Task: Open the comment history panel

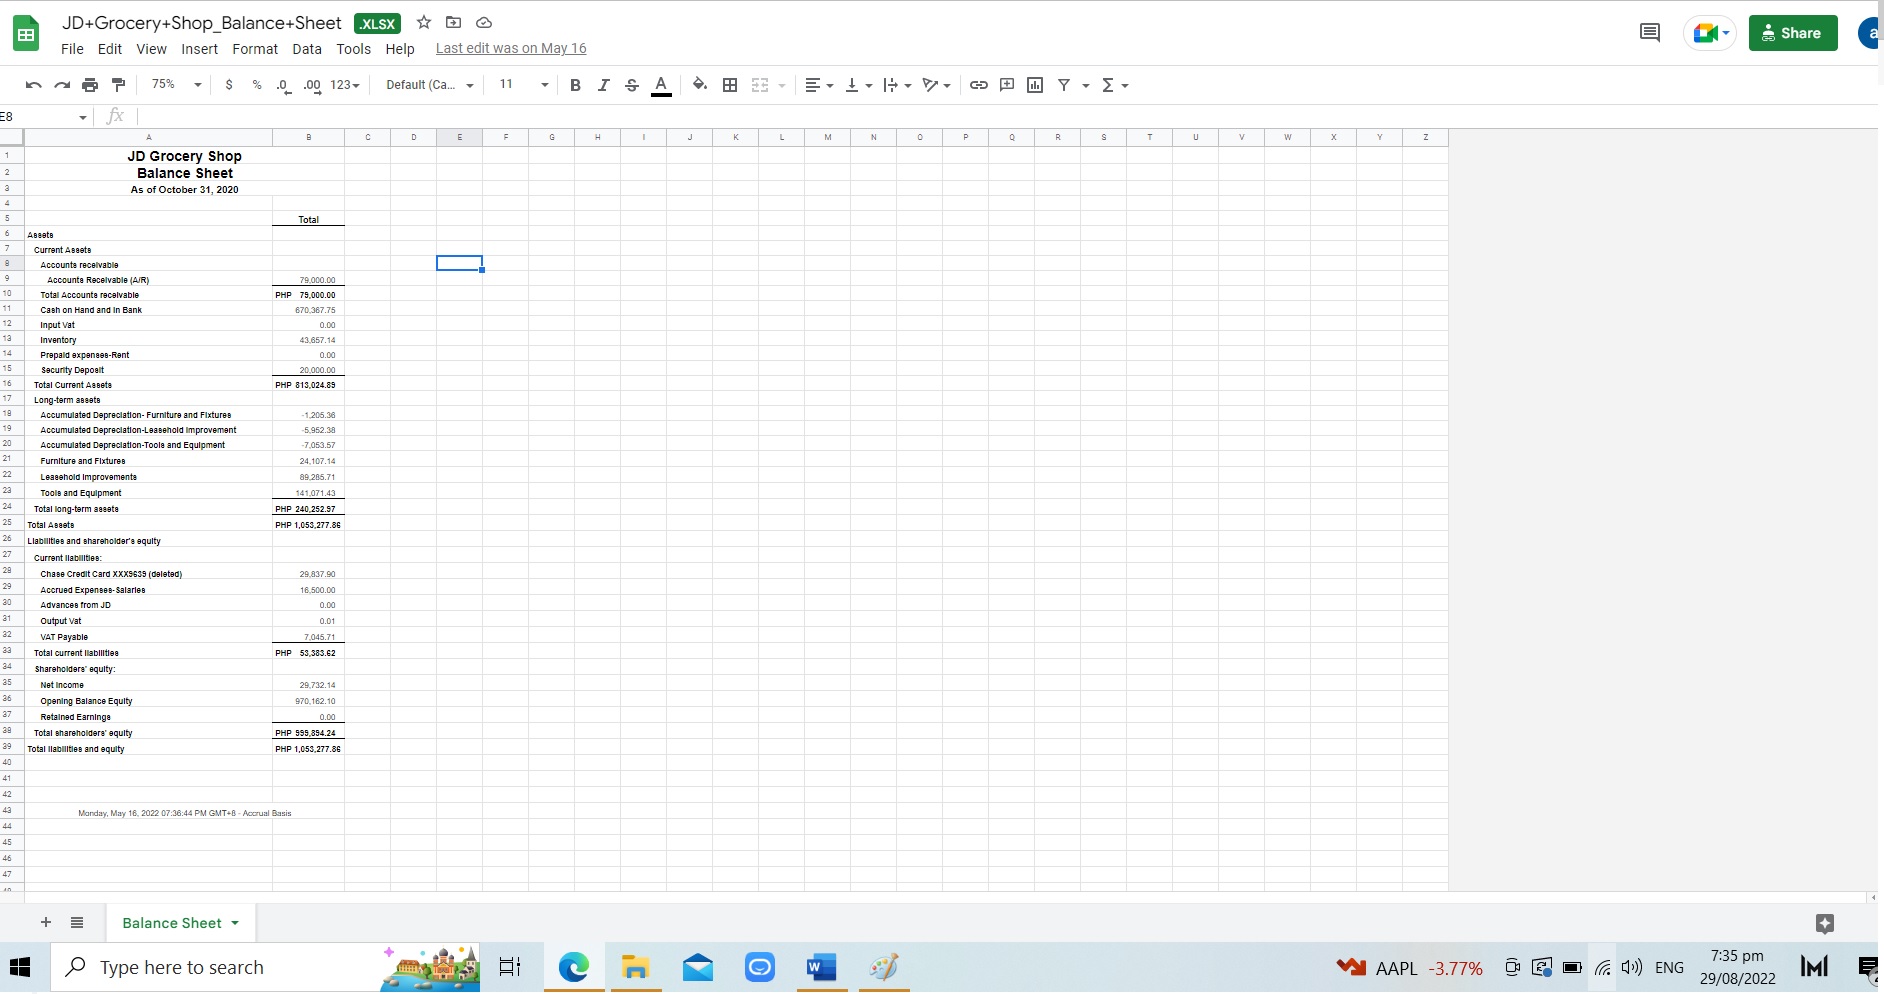Action: click(x=1650, y=33)
